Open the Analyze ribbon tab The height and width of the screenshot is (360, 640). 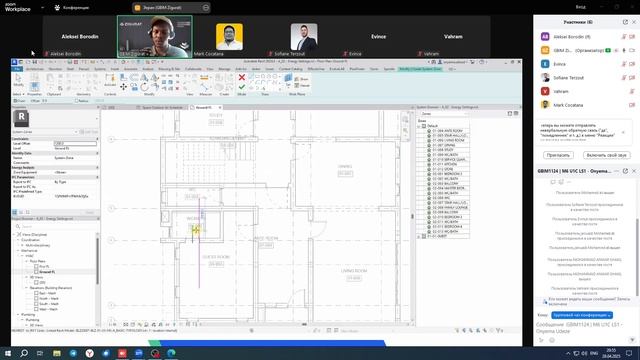click(148, 69)
